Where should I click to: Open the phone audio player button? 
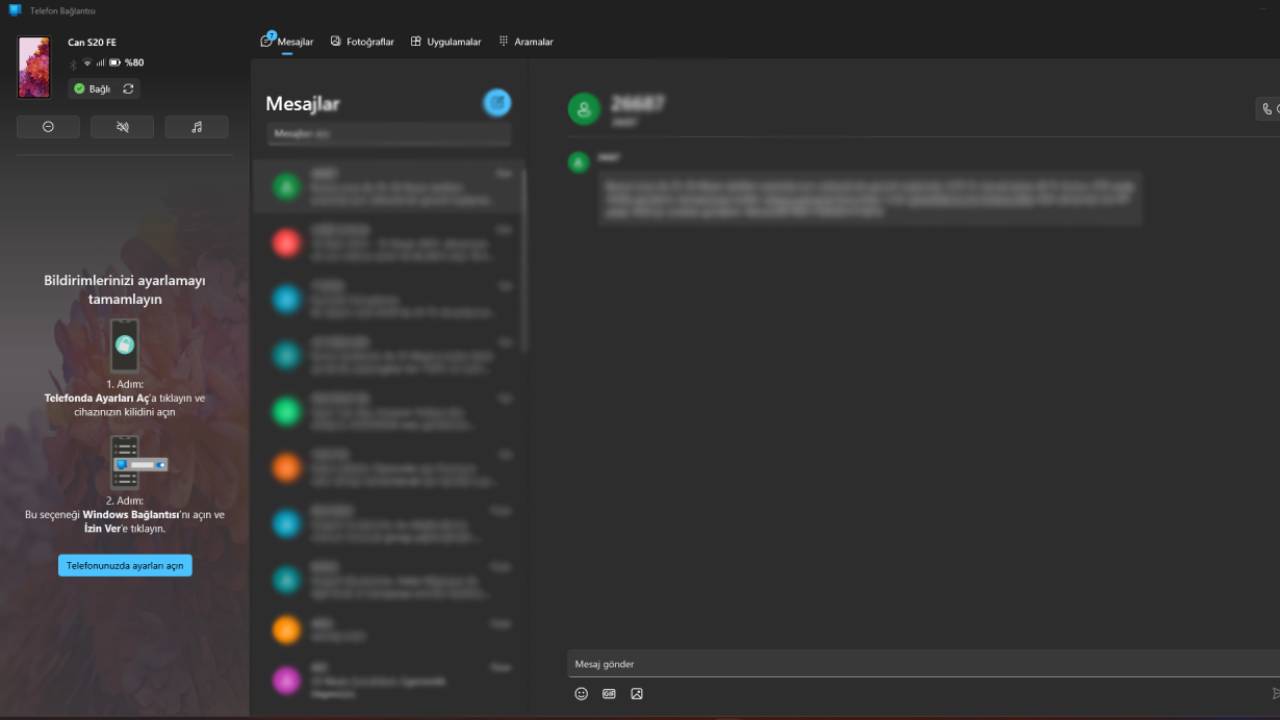[196, 127]
